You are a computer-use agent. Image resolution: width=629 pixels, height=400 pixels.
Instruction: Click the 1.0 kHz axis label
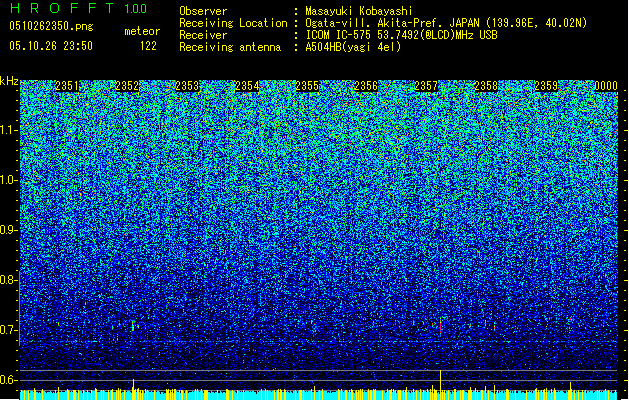[8, 181]
